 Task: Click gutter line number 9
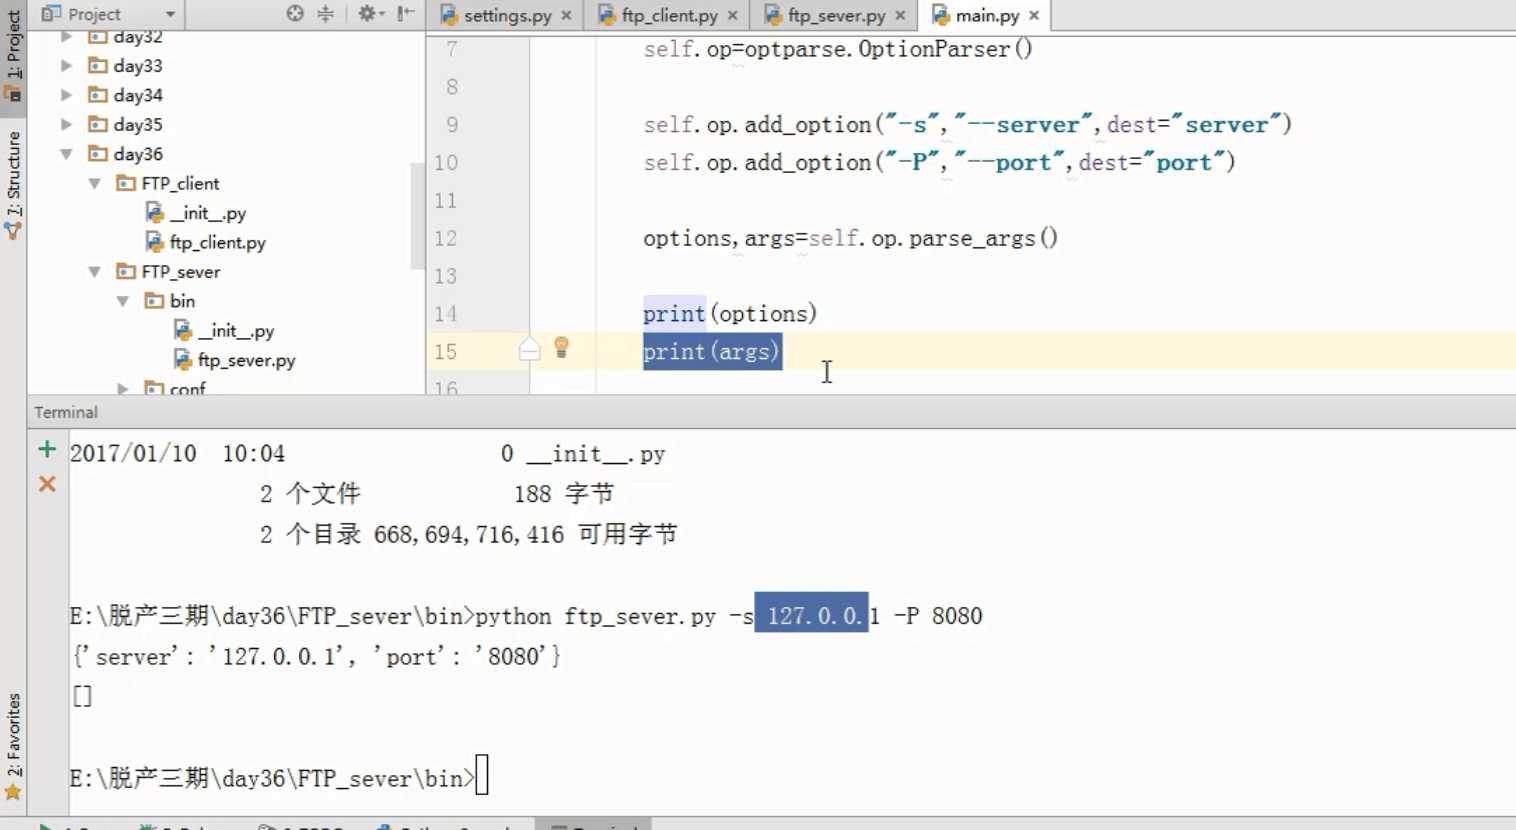click(452, 125)
